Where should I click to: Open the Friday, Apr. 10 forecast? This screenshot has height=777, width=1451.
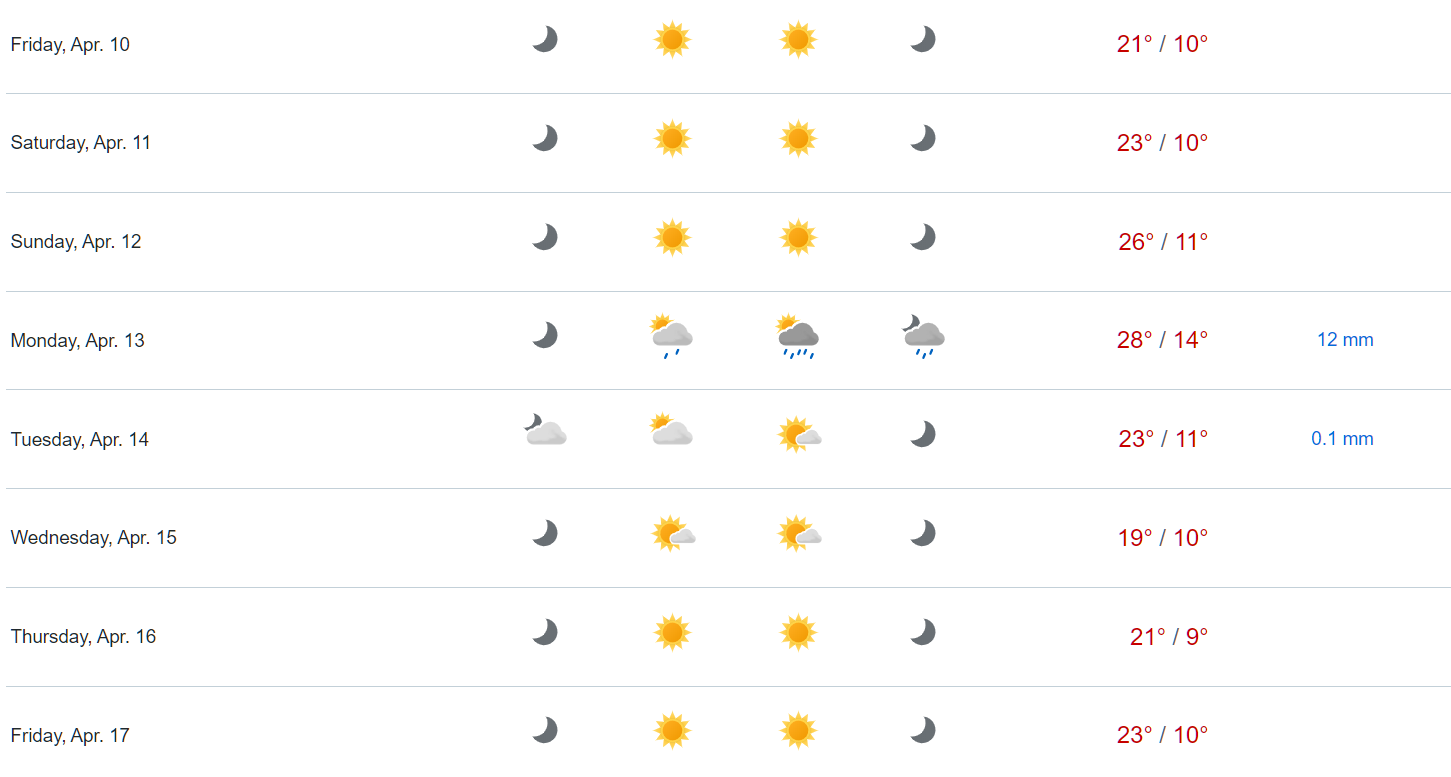[728, 44]
